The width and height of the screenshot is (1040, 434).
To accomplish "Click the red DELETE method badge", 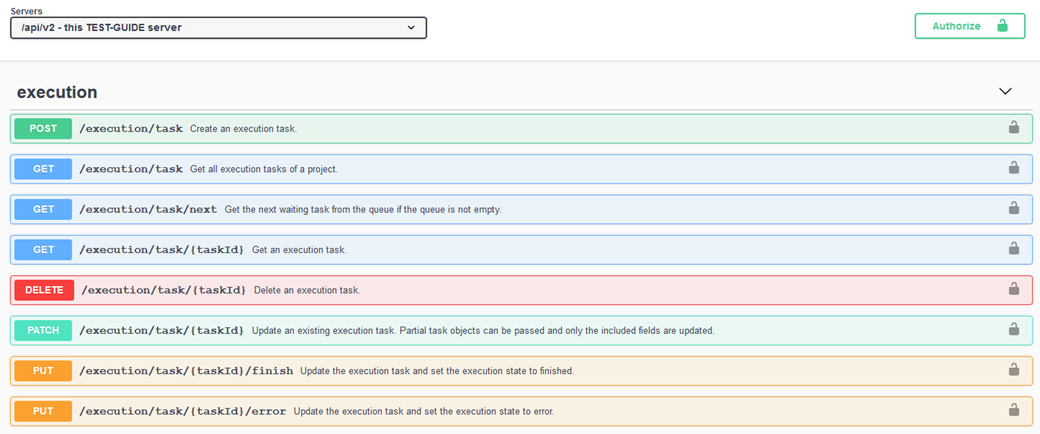I will point(43,290).
